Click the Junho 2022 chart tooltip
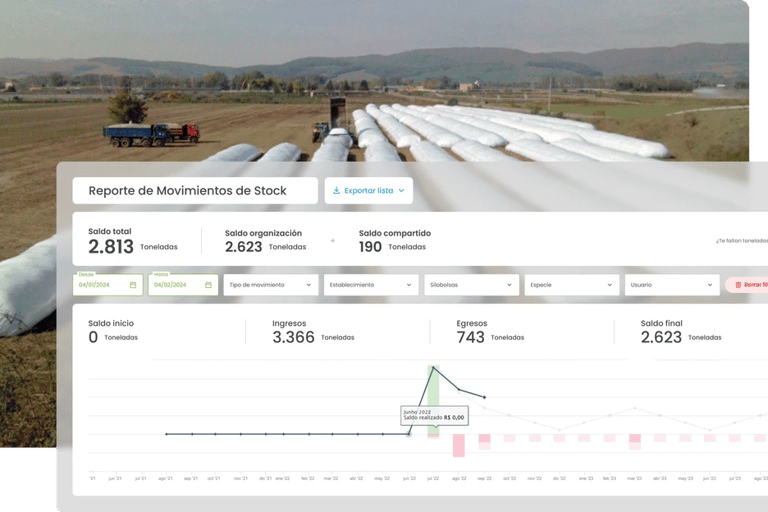Viewport: 768px width, 512px height. point(434,415)
